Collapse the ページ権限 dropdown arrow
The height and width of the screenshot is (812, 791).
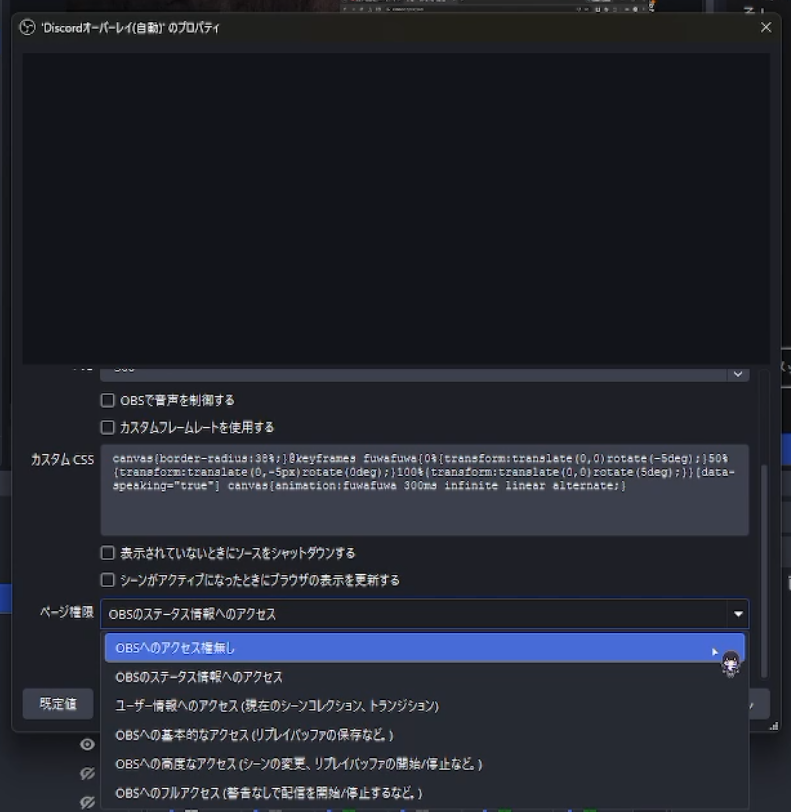[x=738, y=614]
